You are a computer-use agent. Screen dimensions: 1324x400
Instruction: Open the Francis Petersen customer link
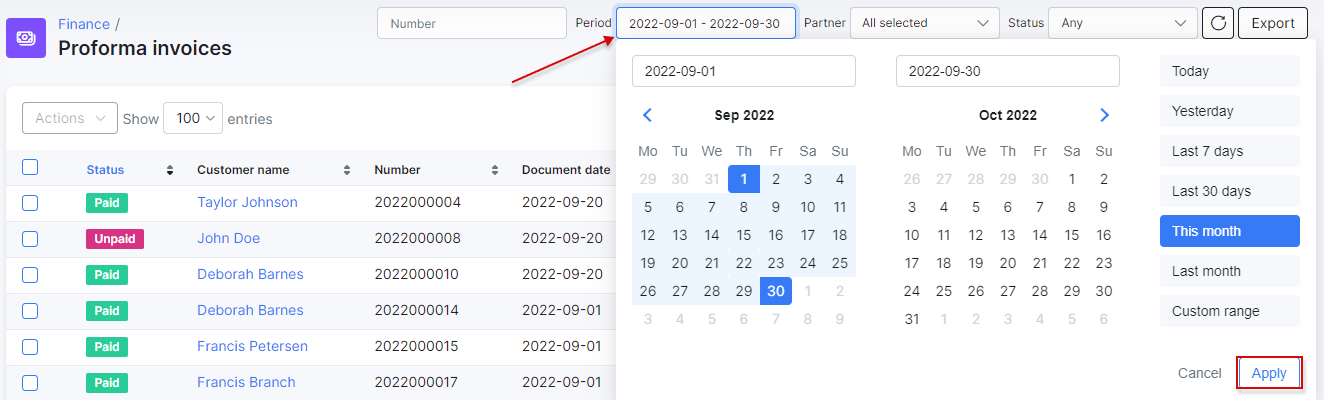click(252, 346)
